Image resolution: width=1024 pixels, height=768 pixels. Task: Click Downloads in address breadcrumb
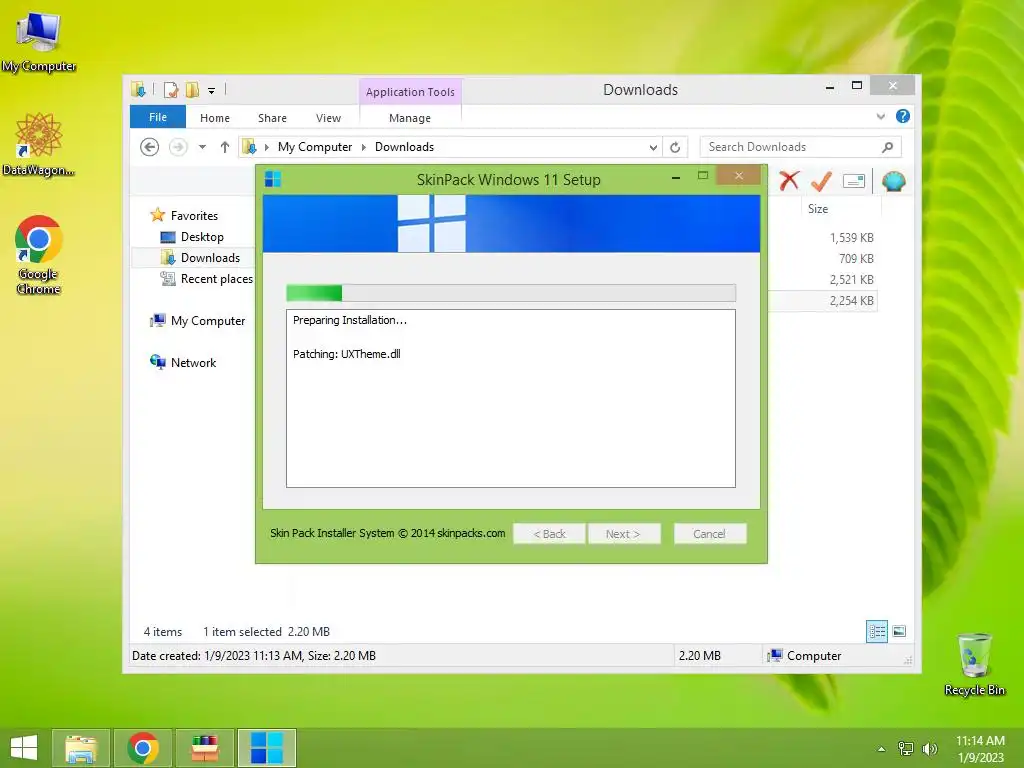click(x=404, y=147)
